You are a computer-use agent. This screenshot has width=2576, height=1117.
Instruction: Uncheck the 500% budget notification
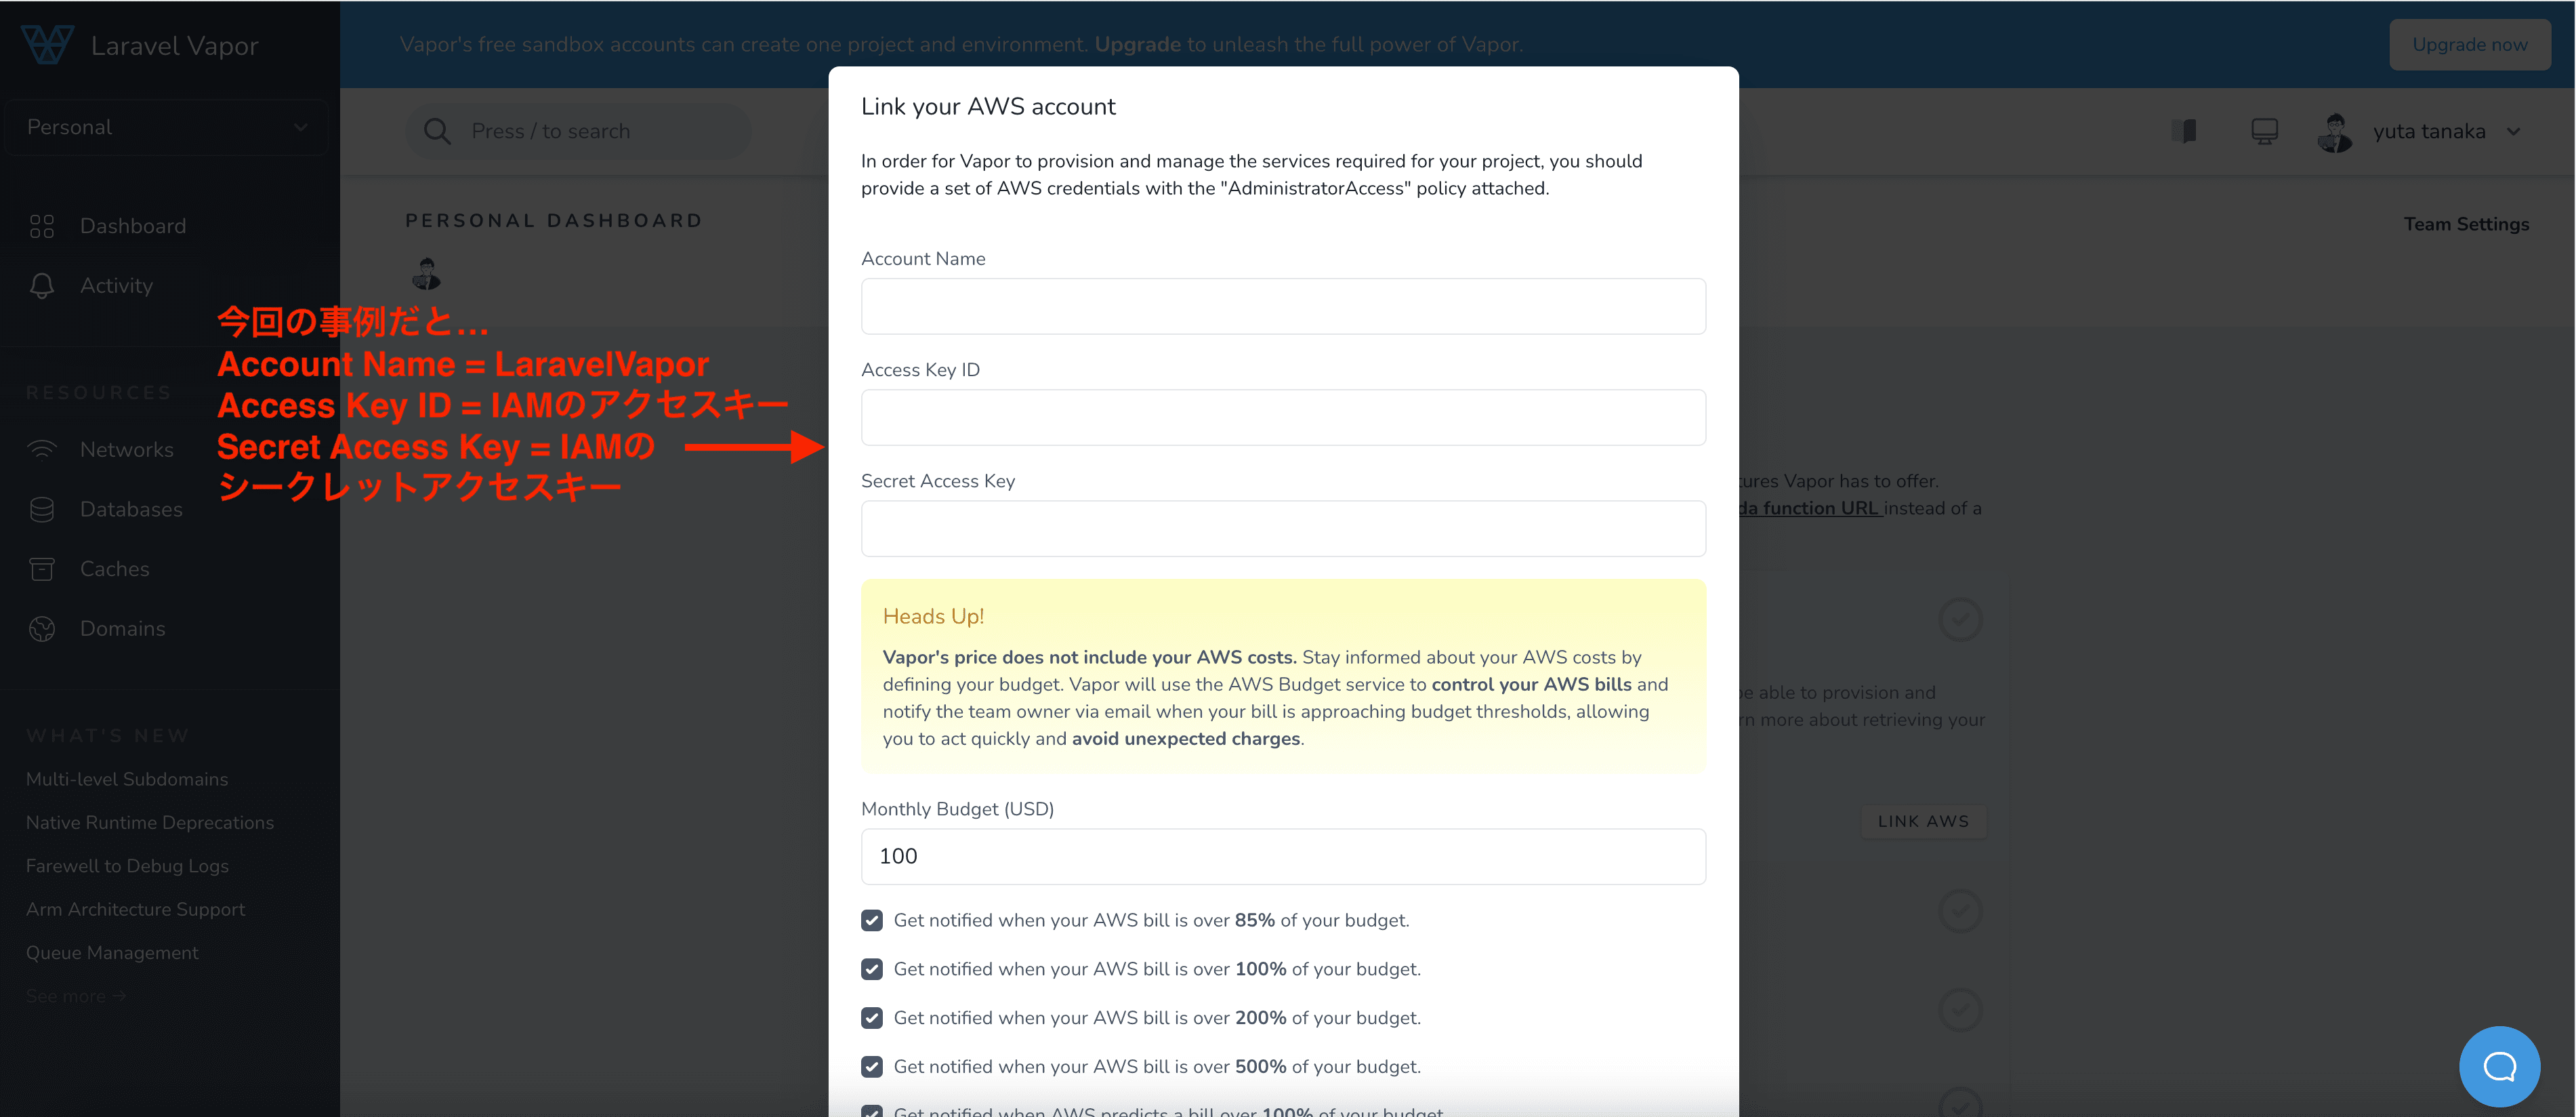click(x=872, y=1067)
